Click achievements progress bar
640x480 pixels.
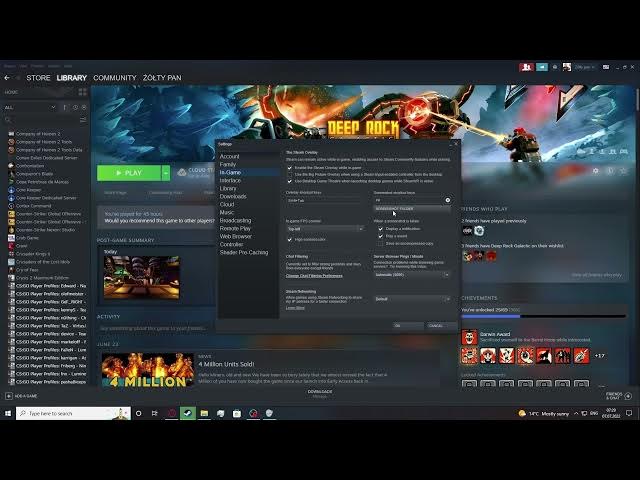543,316
